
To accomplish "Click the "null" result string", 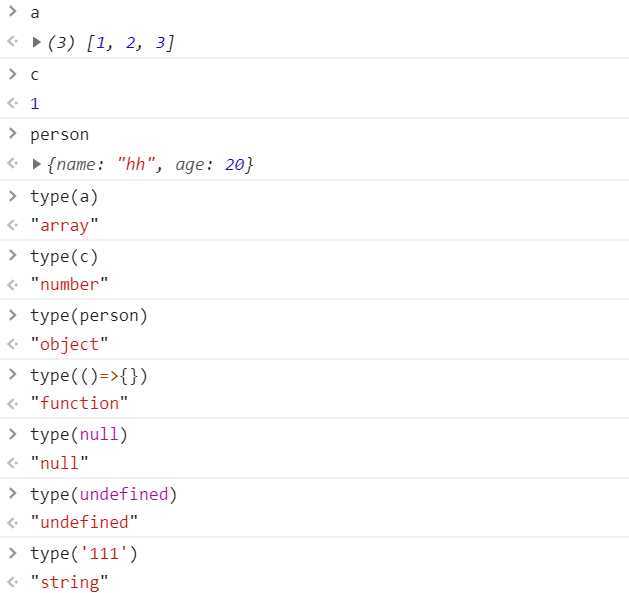I will (x=59, y=463).
